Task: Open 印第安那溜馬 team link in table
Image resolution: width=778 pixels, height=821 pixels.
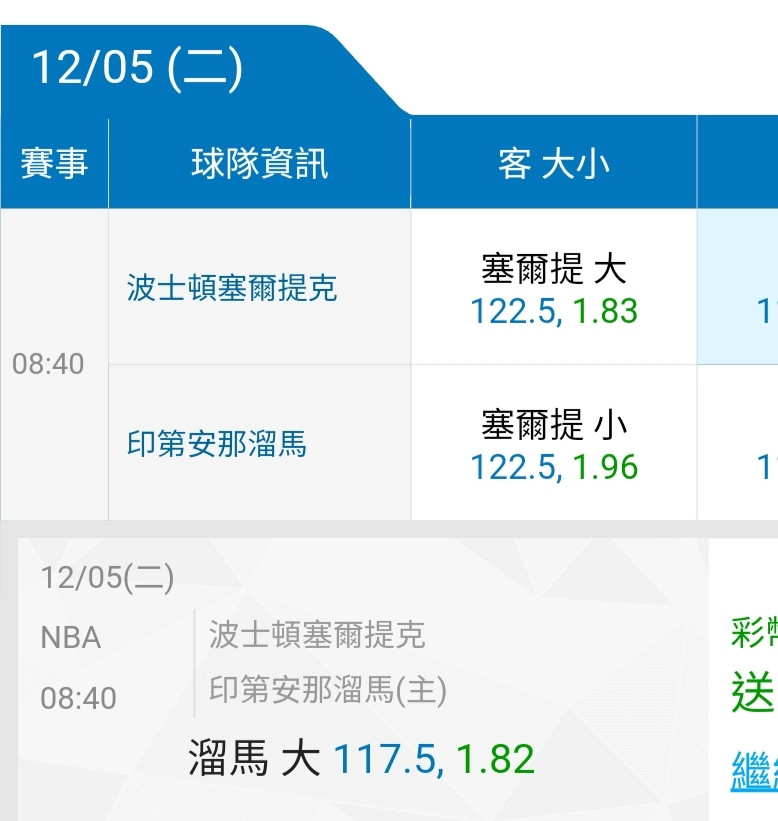Action: coord(217,443)
